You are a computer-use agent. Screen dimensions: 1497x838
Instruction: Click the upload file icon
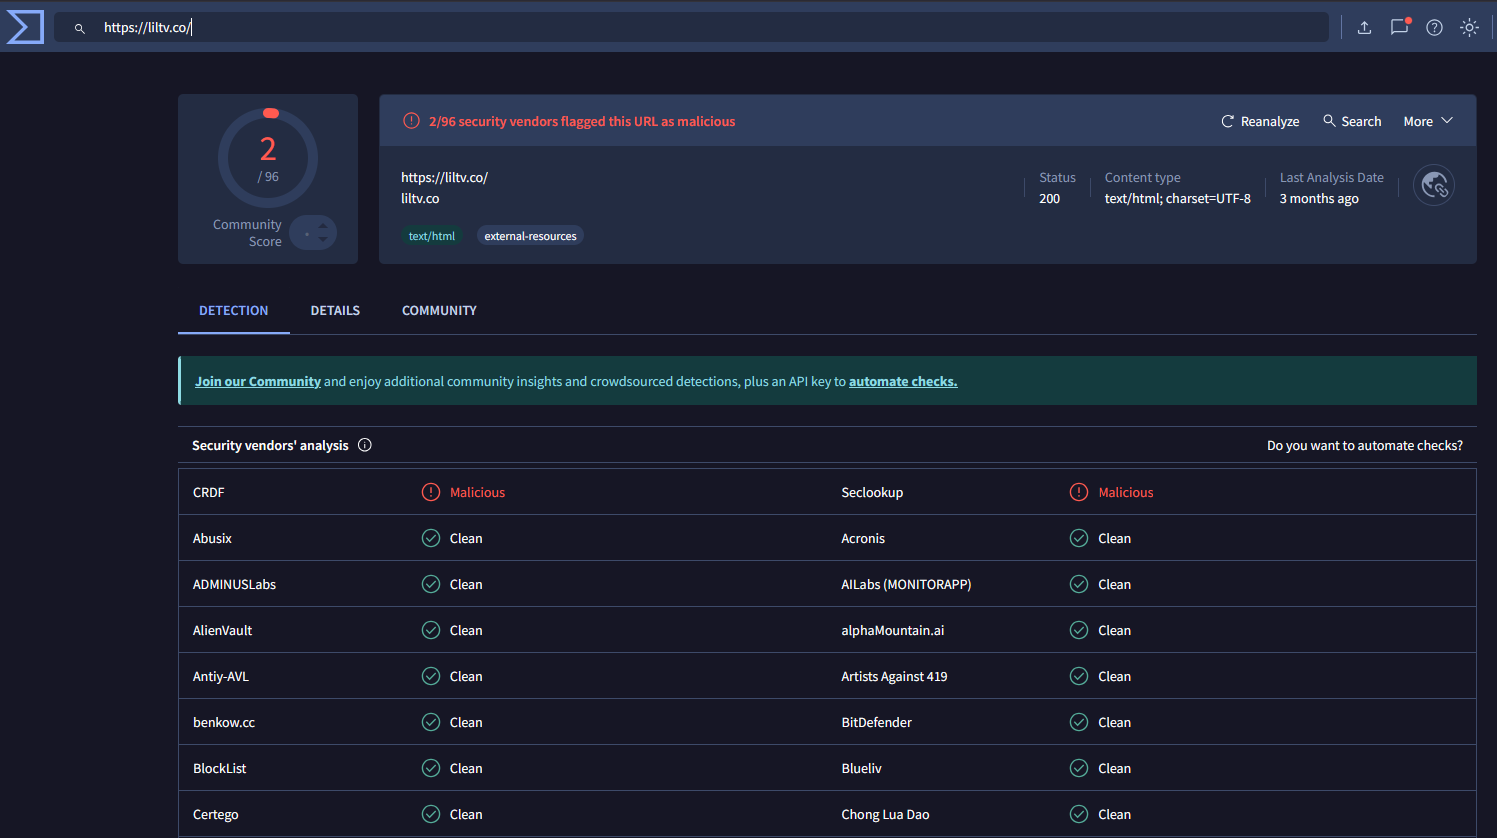click(x=1364, y=28)
